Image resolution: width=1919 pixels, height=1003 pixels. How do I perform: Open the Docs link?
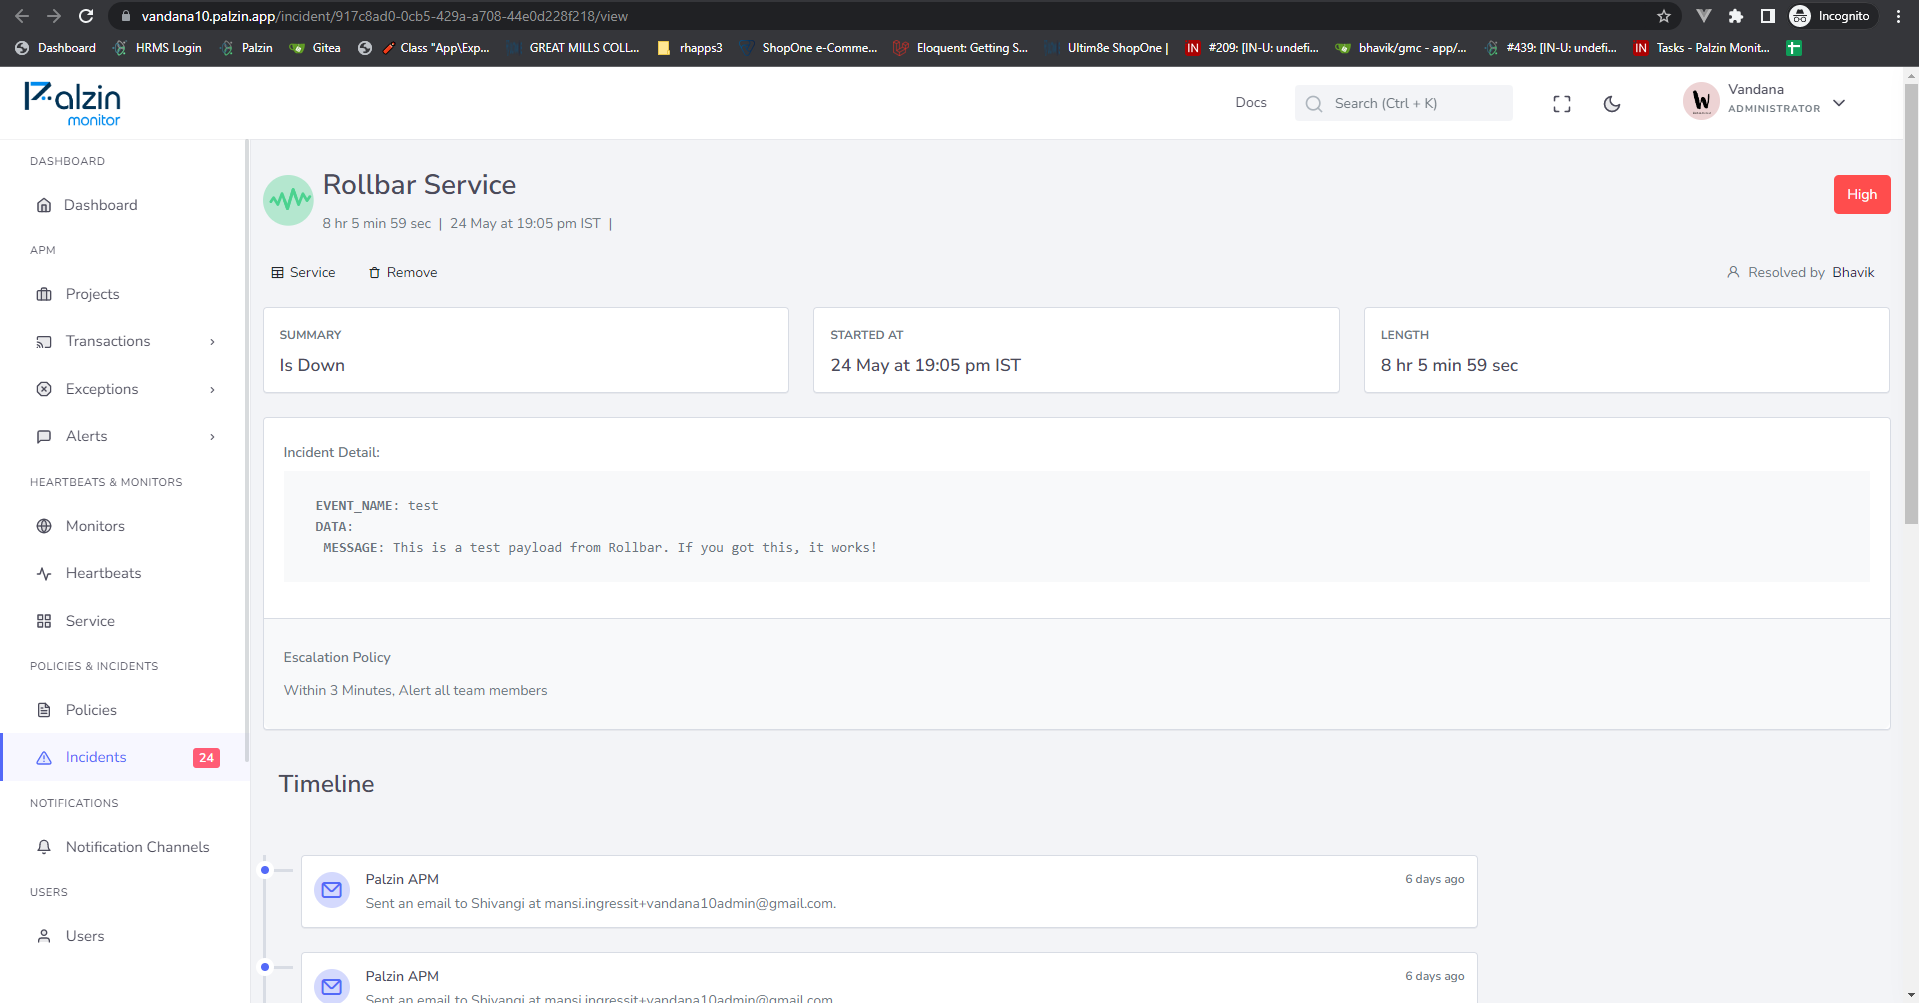1251,102
